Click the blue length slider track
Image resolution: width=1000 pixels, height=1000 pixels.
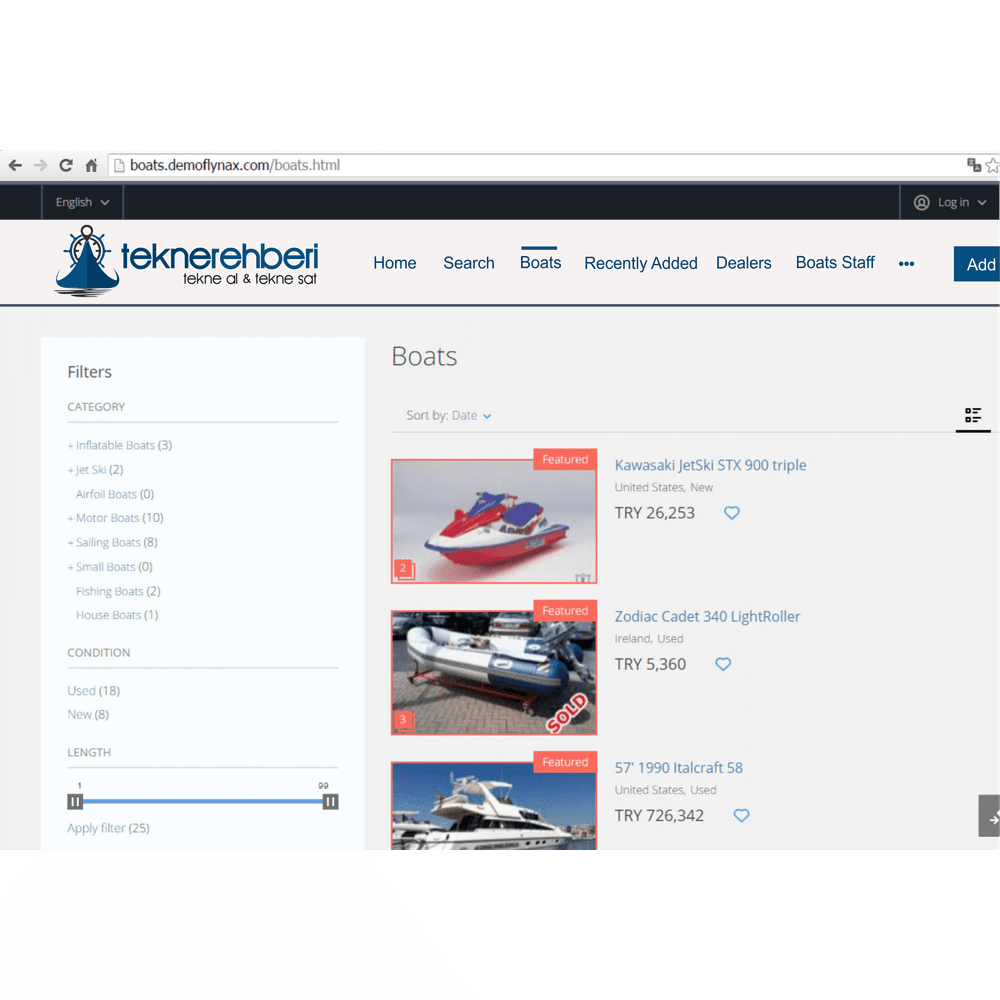coord(203,802)
